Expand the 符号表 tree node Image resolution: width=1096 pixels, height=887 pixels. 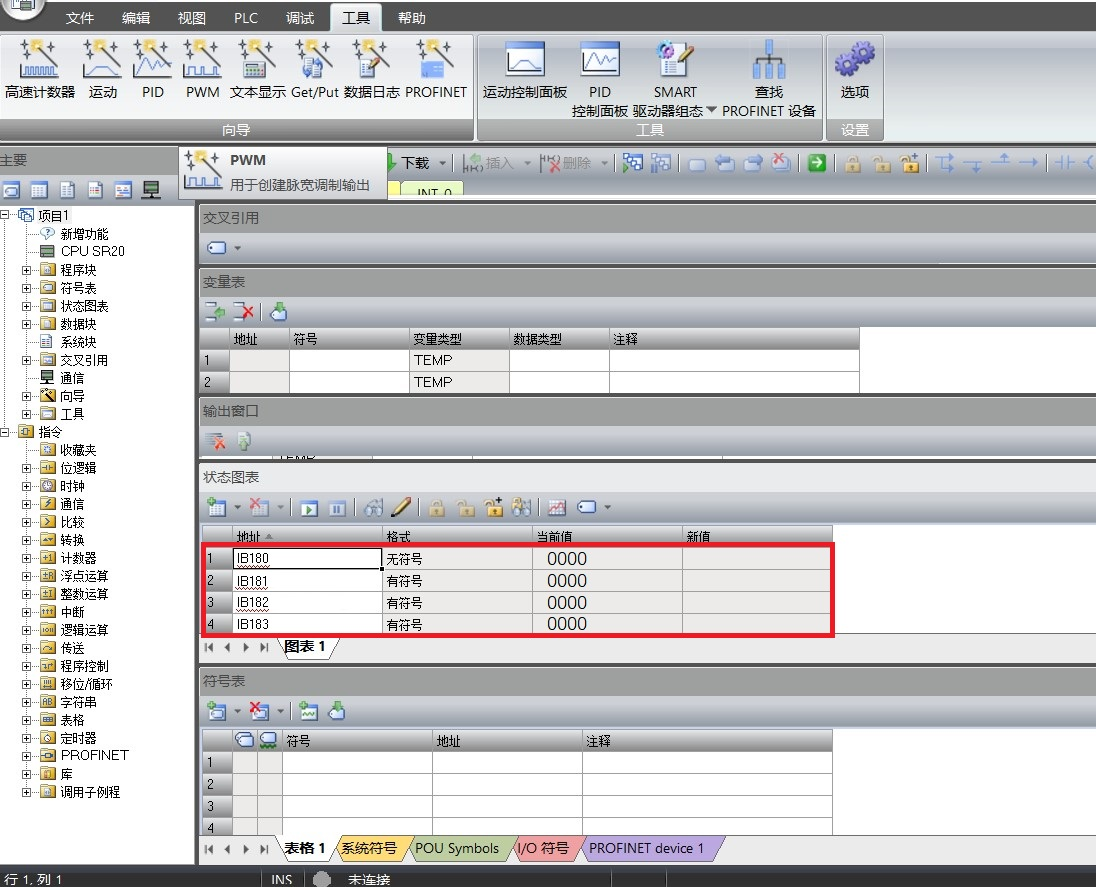coord(26,288)
